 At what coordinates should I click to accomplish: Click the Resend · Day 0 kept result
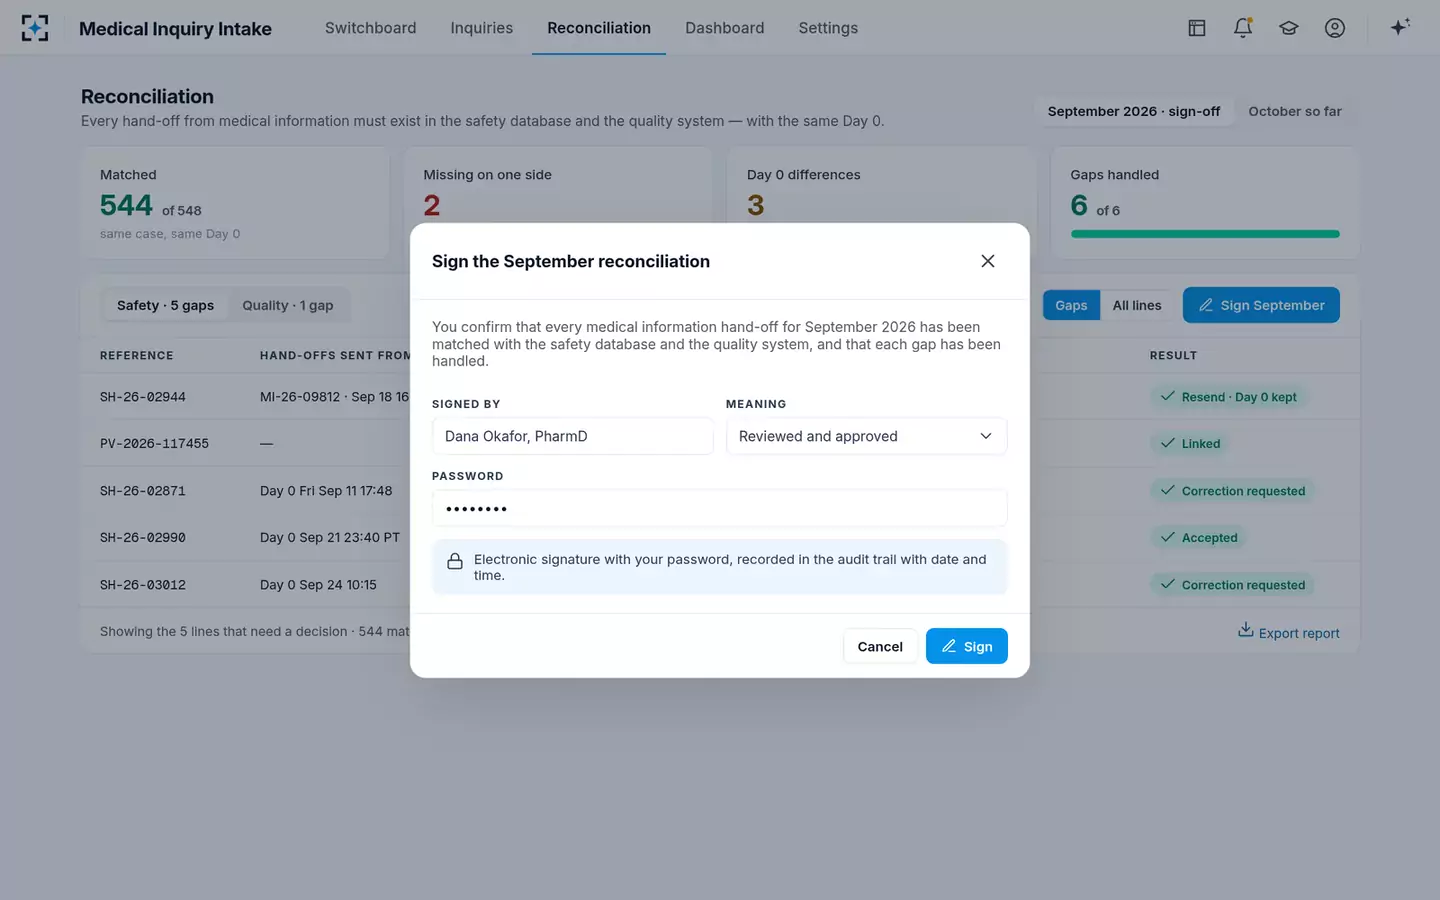point(1229,397)
